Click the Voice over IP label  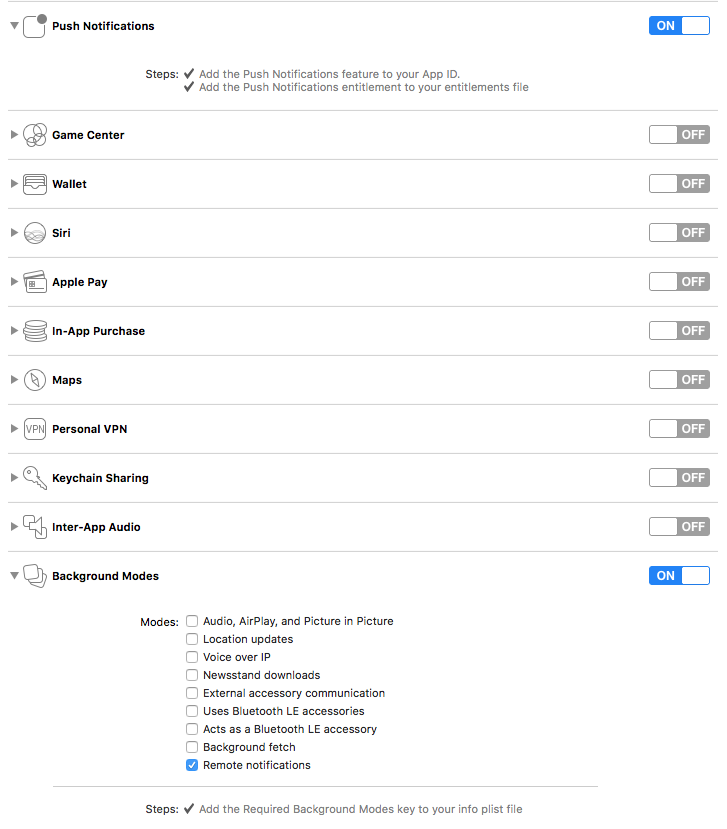pyautogui.click(x=236, y=657)
